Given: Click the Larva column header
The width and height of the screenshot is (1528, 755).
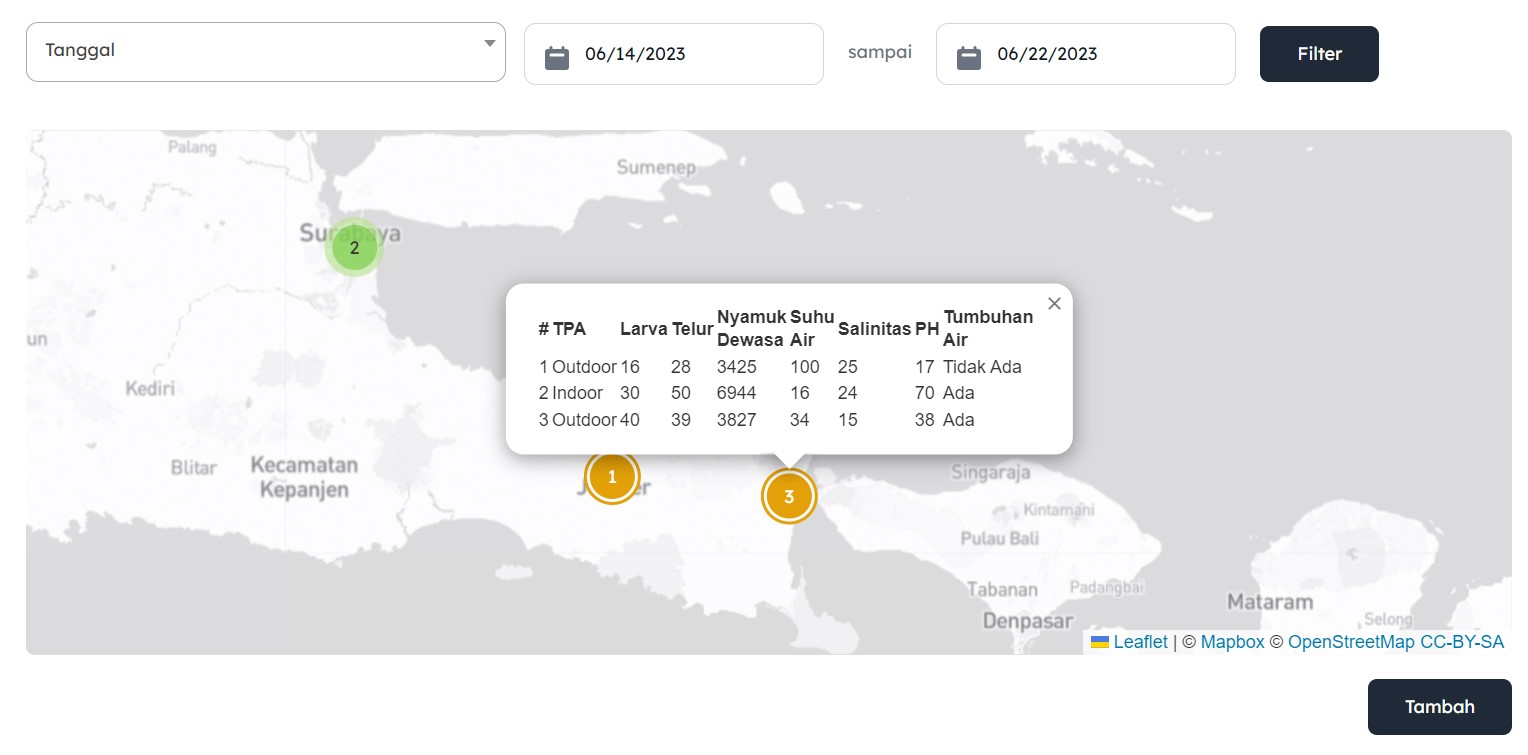Looking at the screenshot, I should [x=644, y=329].
